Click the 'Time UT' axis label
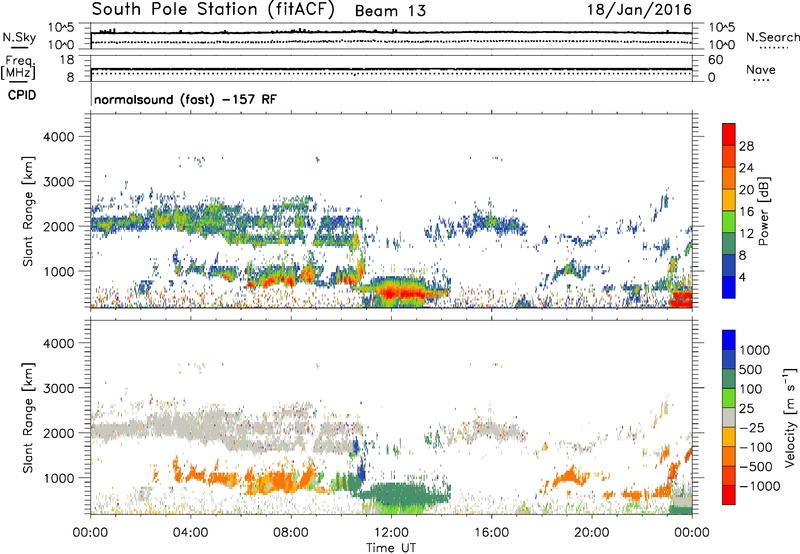 pos(391,548)
